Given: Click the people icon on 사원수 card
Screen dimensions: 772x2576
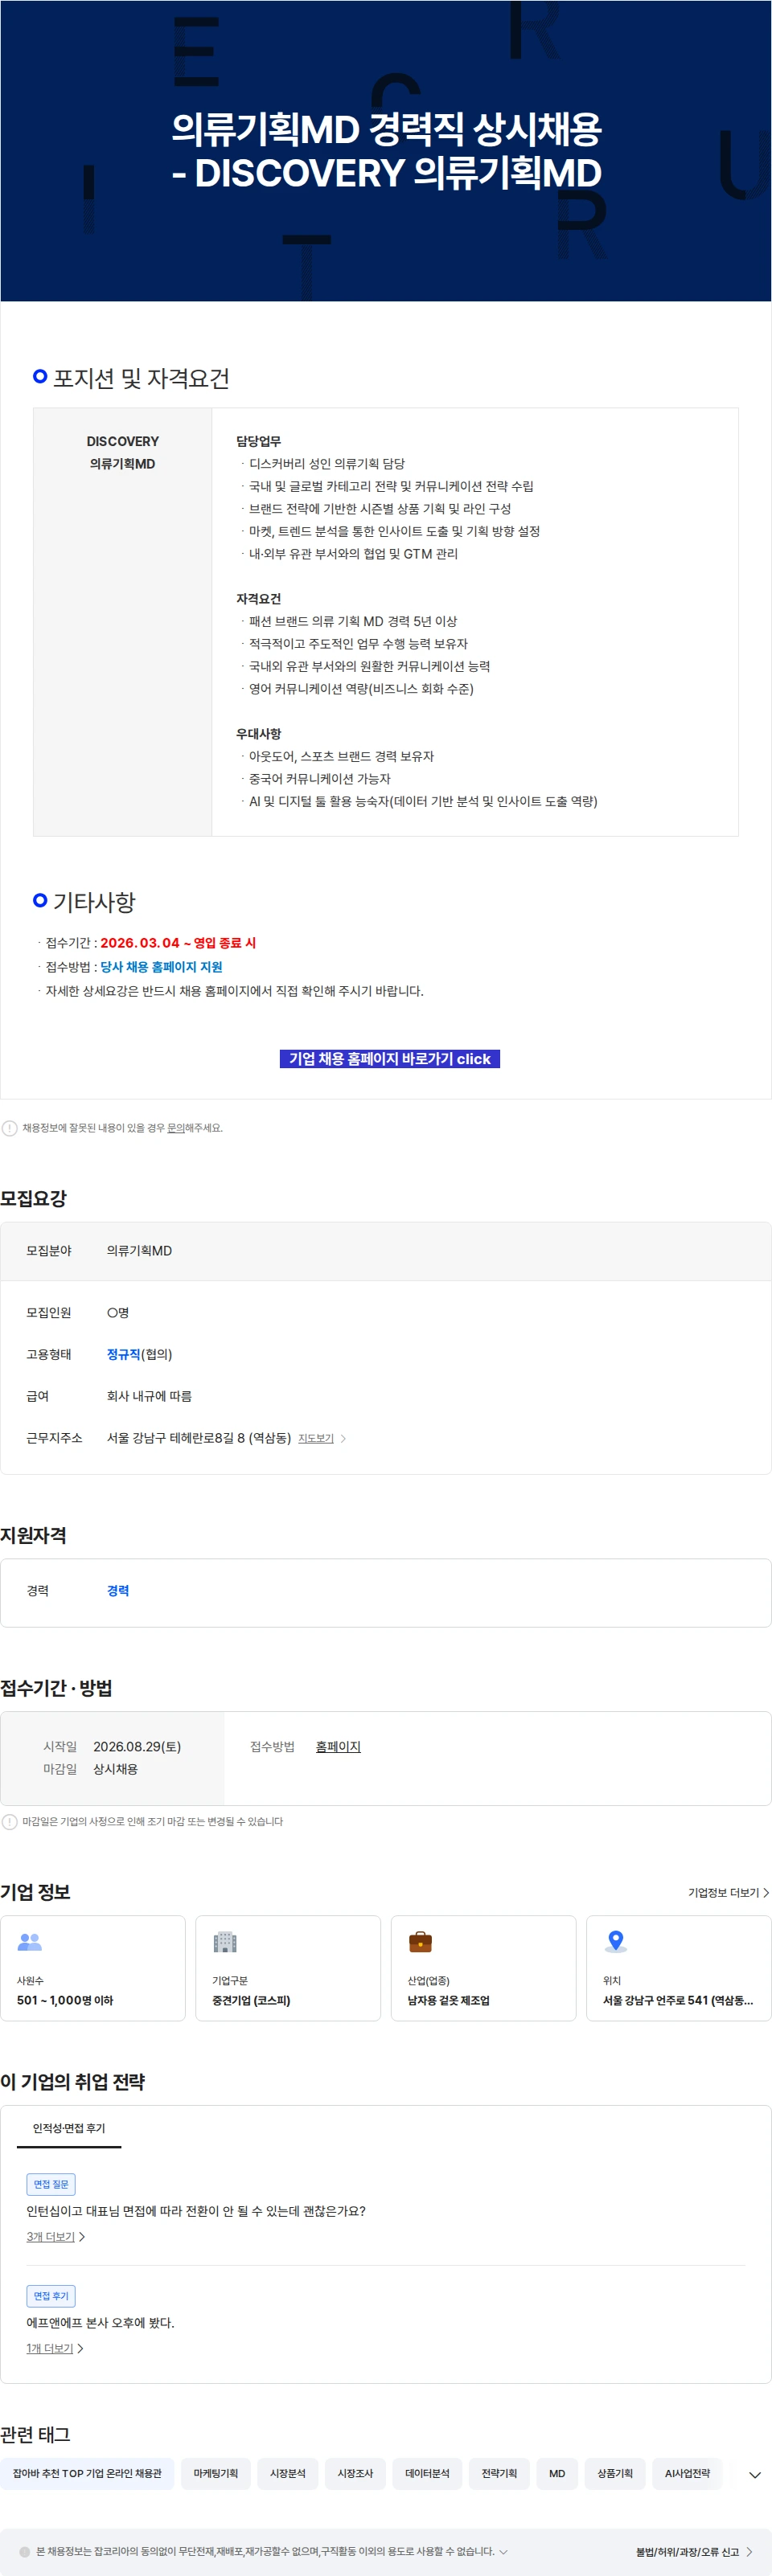Looking at the screenshot, I should point(29,1941).
